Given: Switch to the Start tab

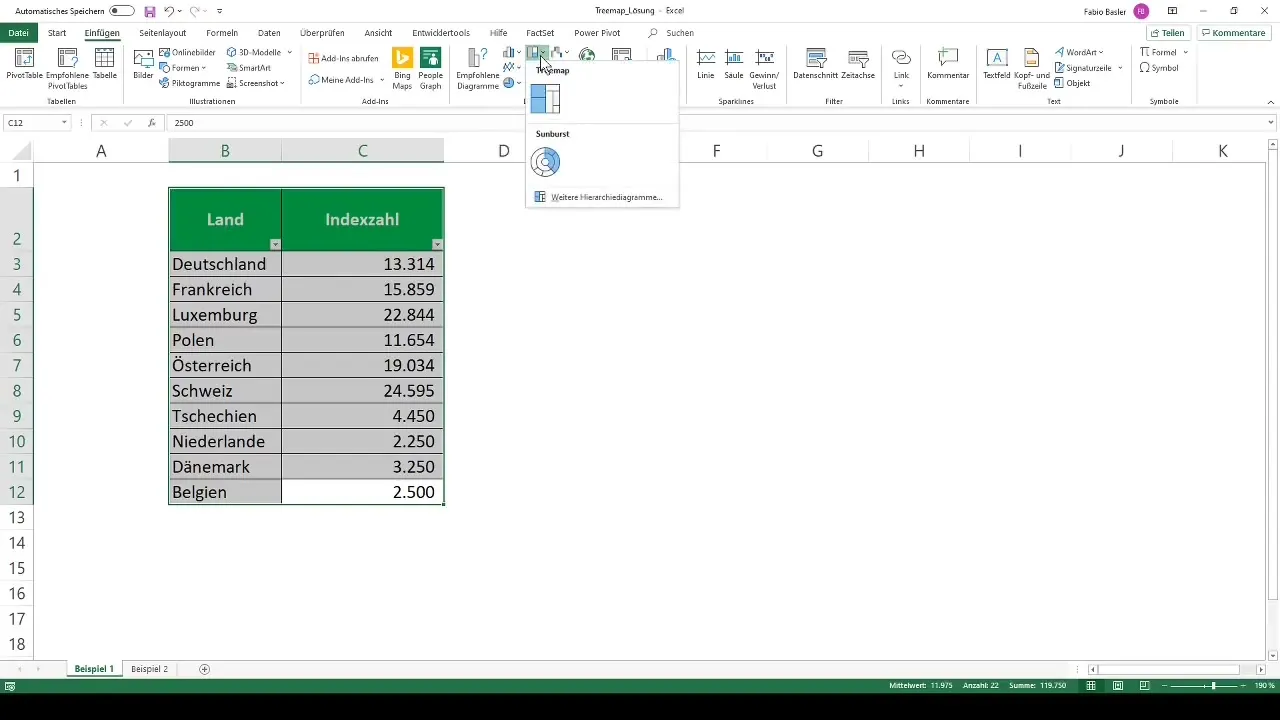Looking at the screenshot, I should click(x=57, y=33).
